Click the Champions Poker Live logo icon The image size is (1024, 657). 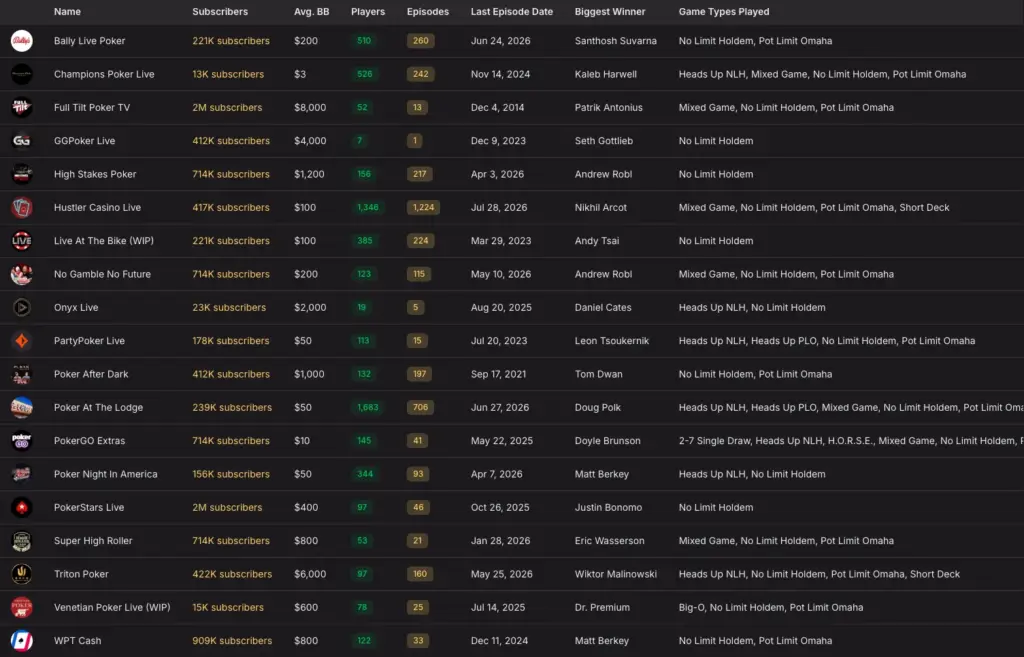click(x=22, y=74)
